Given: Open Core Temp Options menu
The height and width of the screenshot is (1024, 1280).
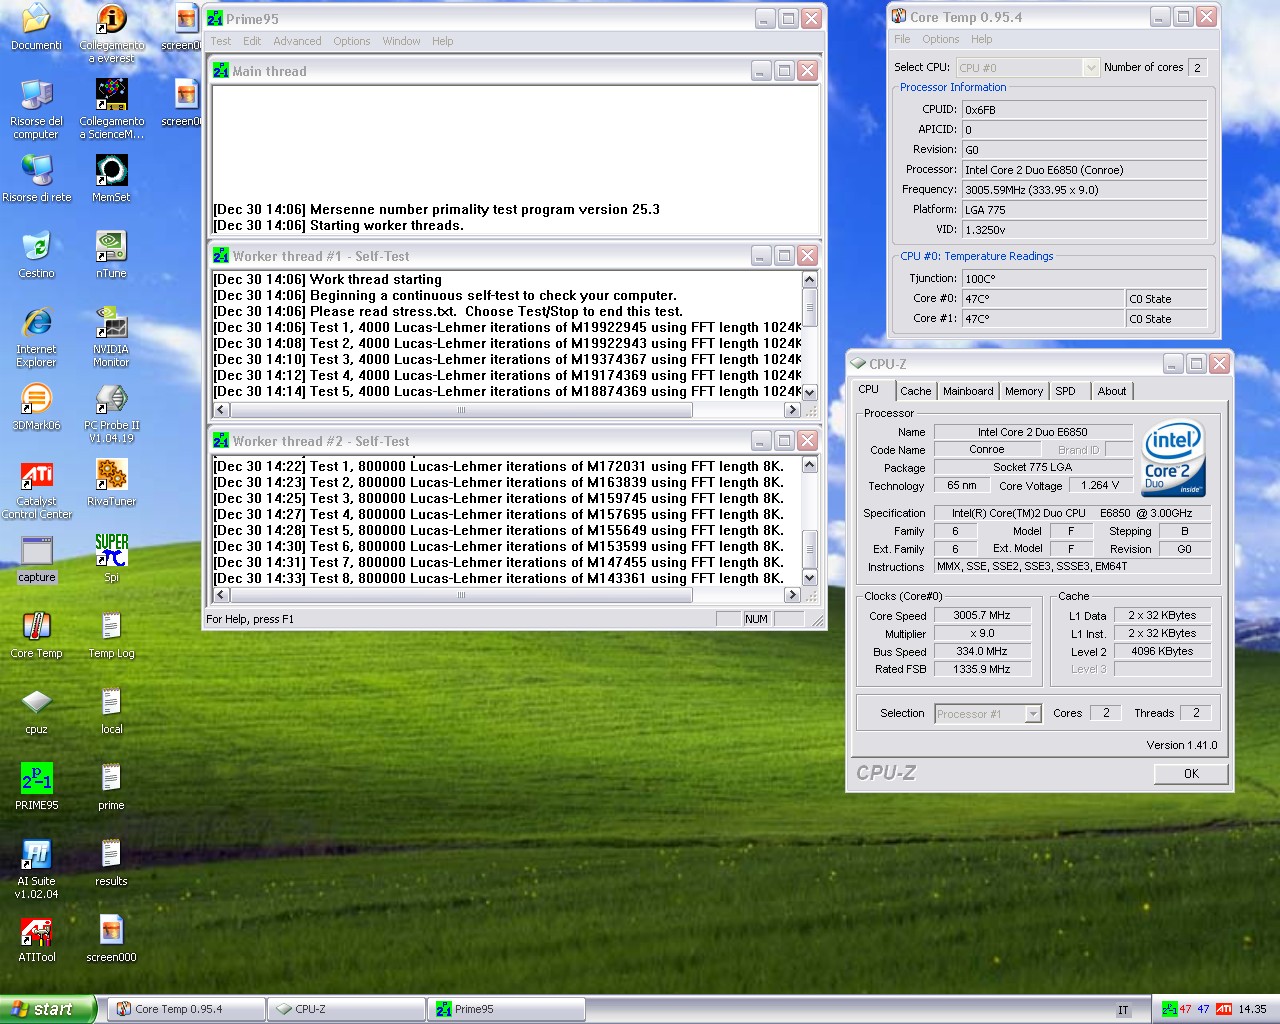Looking at the screenshot, I should click(x=940, y=39).
